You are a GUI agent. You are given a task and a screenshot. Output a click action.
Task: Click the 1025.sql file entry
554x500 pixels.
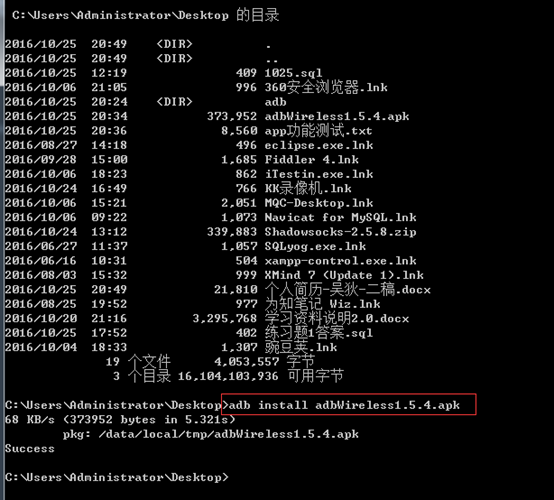point(293,73)
